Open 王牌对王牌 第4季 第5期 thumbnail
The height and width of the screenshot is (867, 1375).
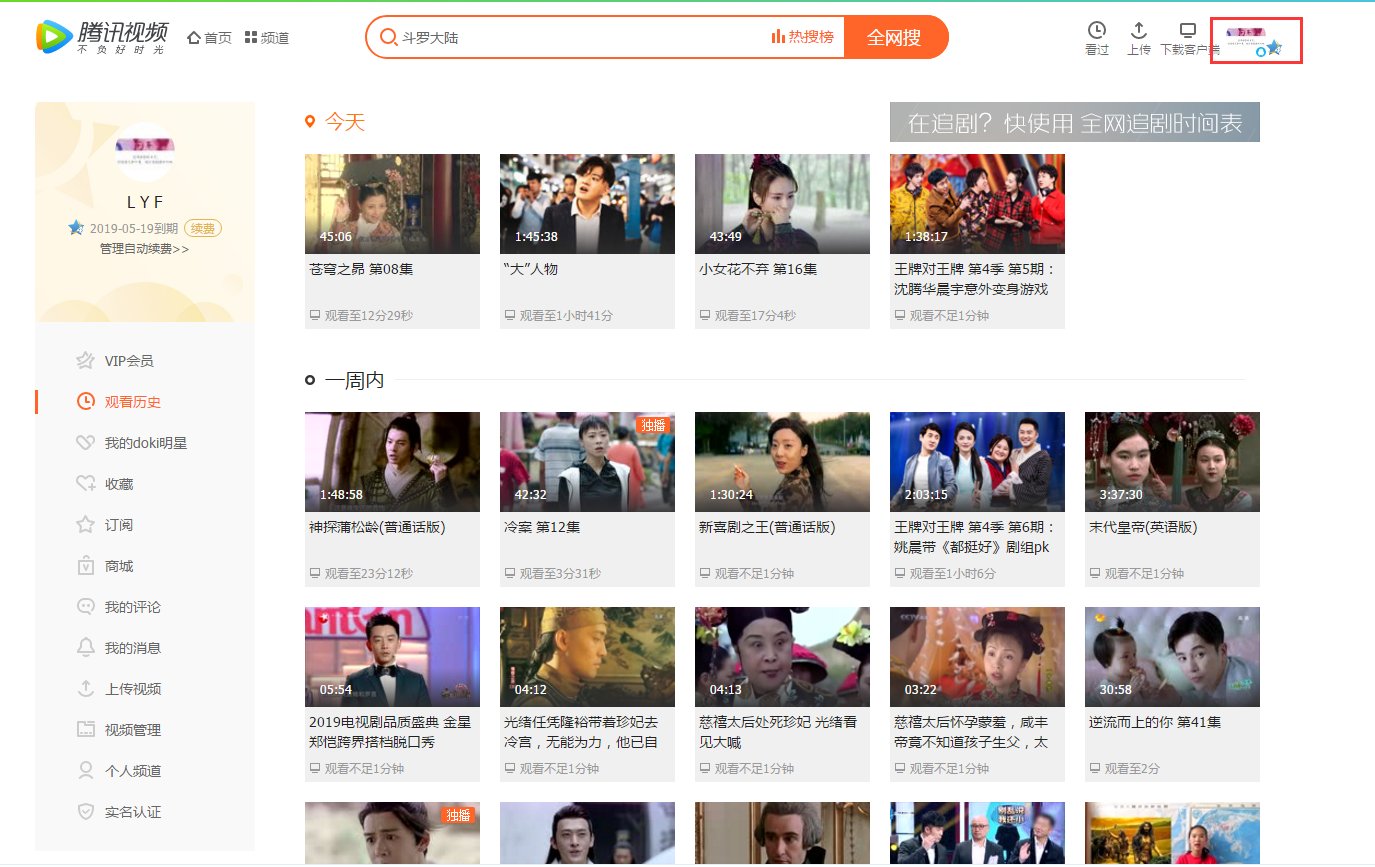pos(977,204)
